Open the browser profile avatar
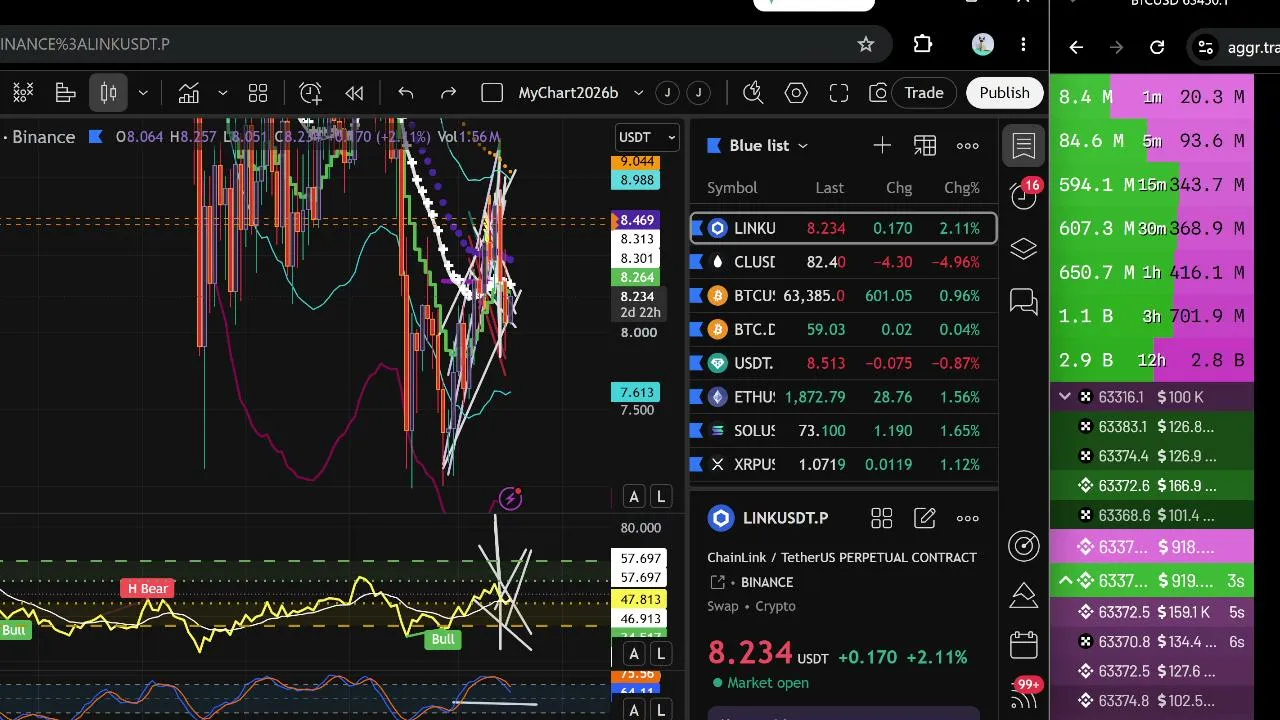Image resolution: width=1280 pixels, height=720 pixels. [x=982, y=44]
